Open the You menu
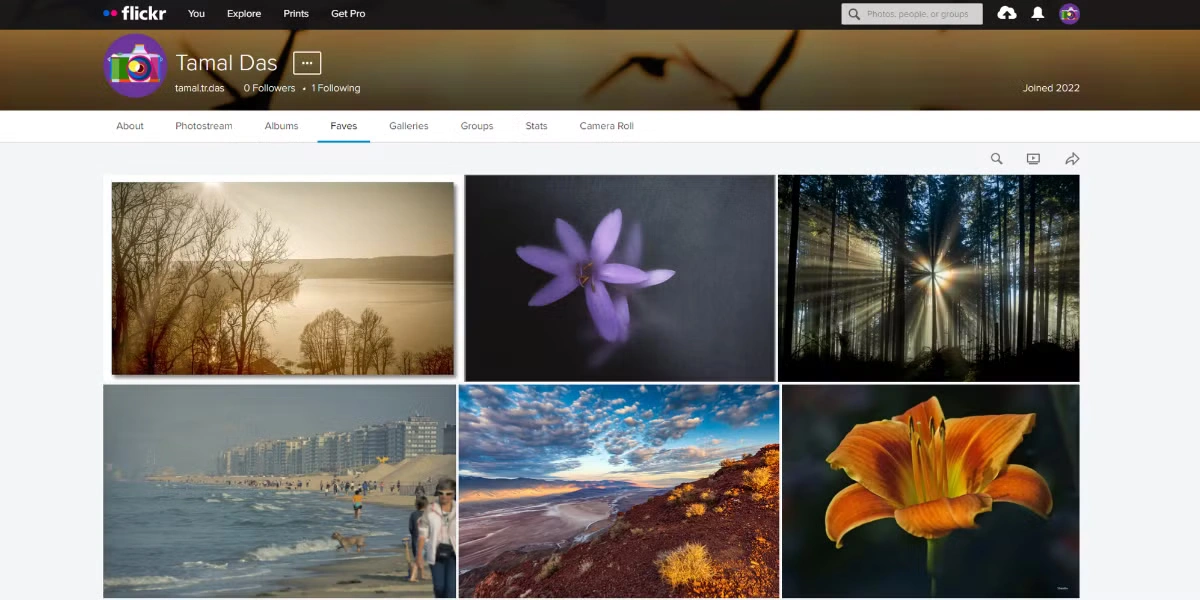This screenshot has width=1200, height=600. pyautogui.click(x=196, y=13)
